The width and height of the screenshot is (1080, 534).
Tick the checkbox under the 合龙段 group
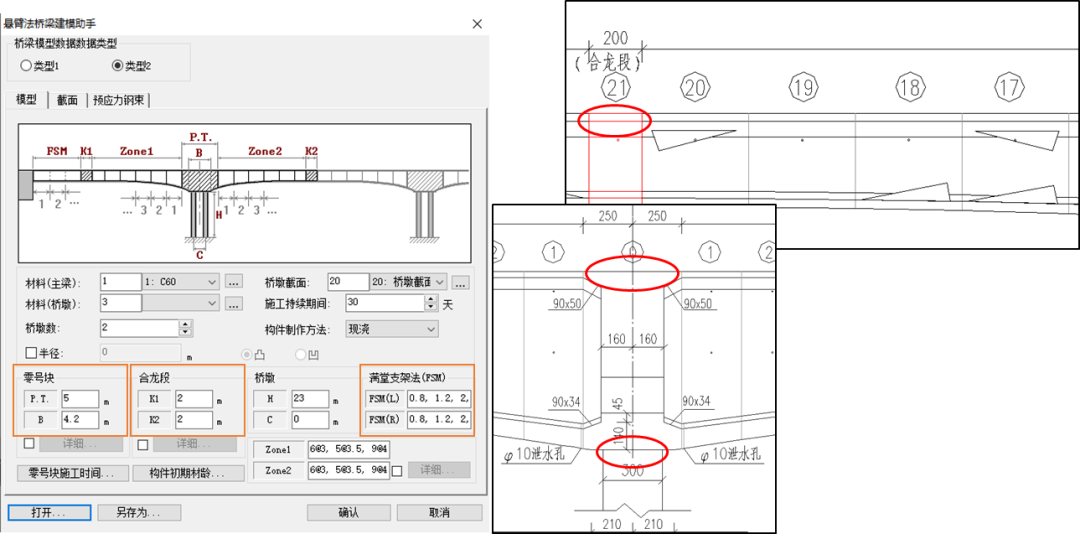[143, 444]
